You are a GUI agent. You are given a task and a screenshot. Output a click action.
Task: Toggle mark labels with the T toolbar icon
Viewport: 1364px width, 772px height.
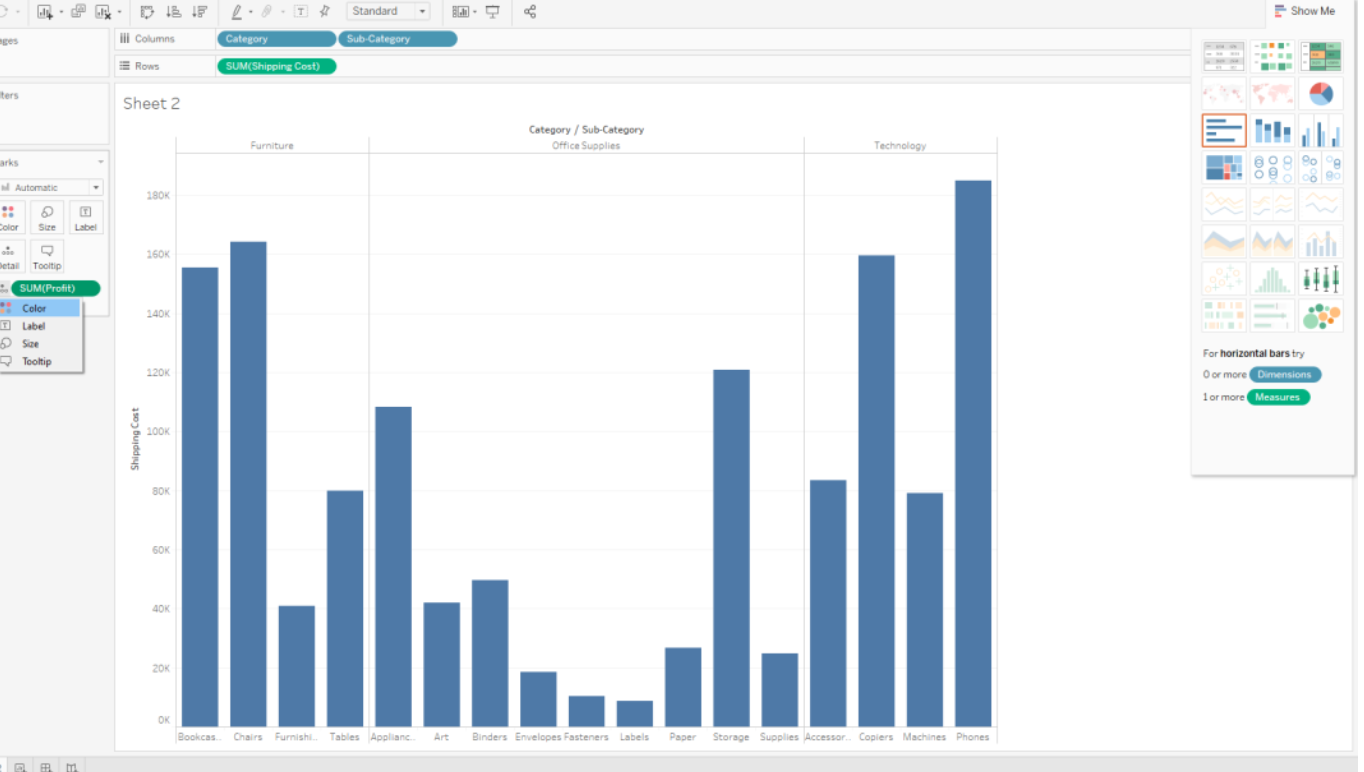point(300,12)
